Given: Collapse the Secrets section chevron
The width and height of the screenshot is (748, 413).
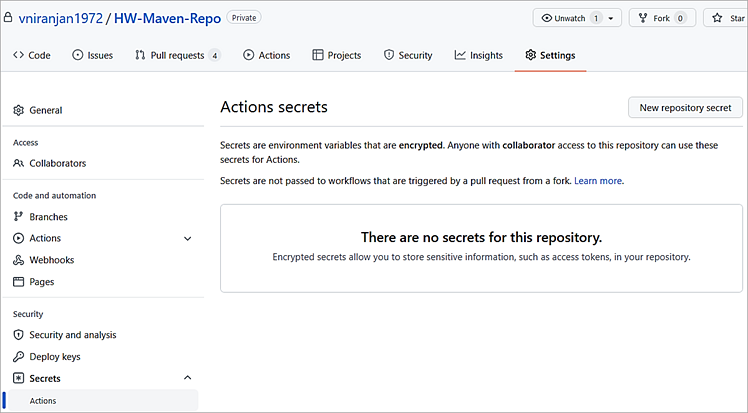Looking at the screenshot, I should (188, 378).
